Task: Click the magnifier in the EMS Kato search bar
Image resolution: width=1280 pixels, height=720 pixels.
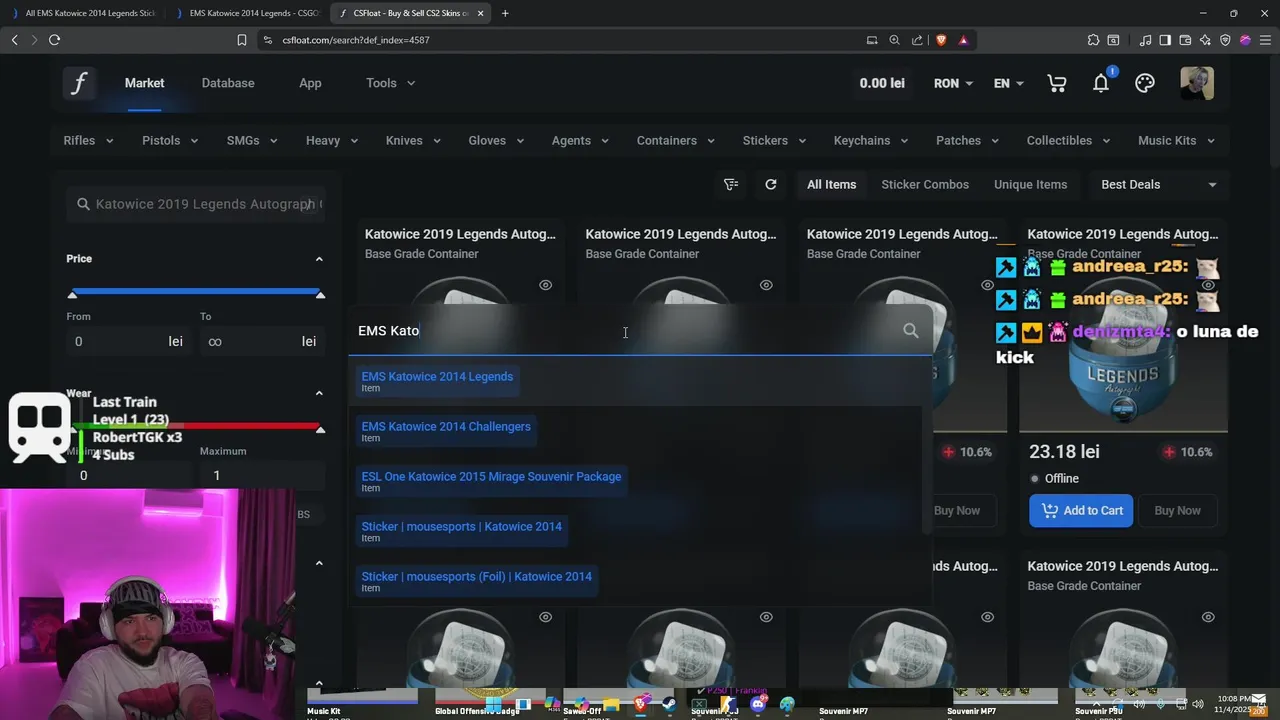Action: (x=910, y=331)
